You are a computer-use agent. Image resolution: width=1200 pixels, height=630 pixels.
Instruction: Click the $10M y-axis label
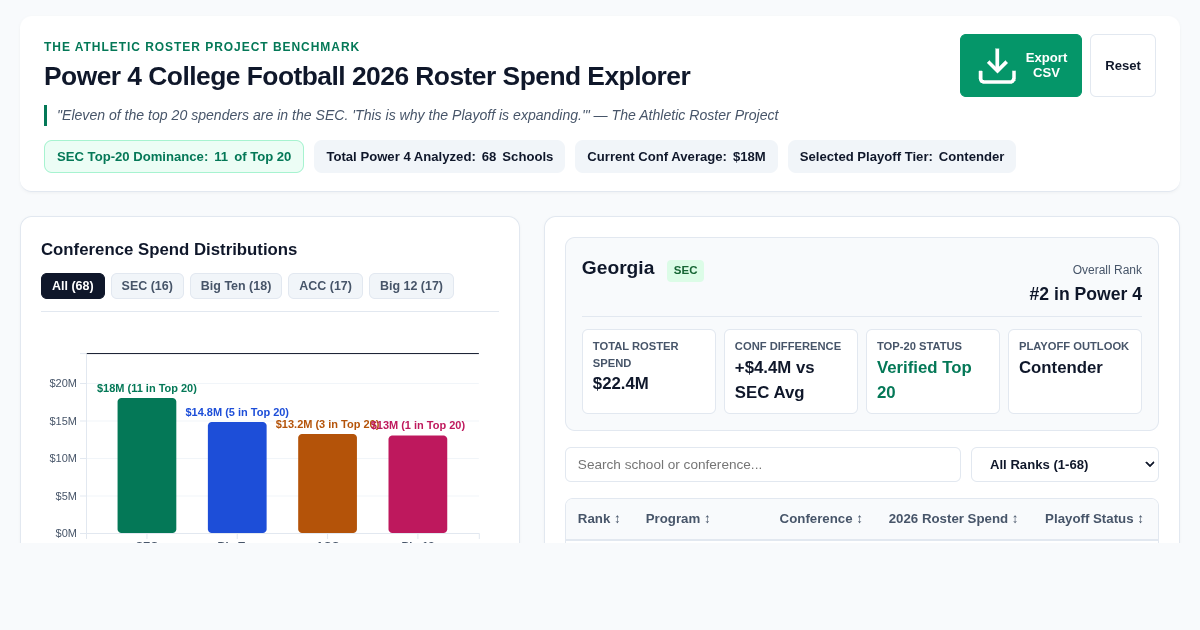[x=63, y=458]
